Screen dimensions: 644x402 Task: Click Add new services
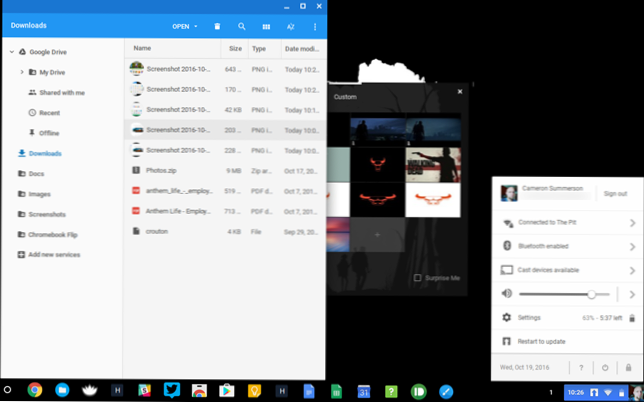54,255
